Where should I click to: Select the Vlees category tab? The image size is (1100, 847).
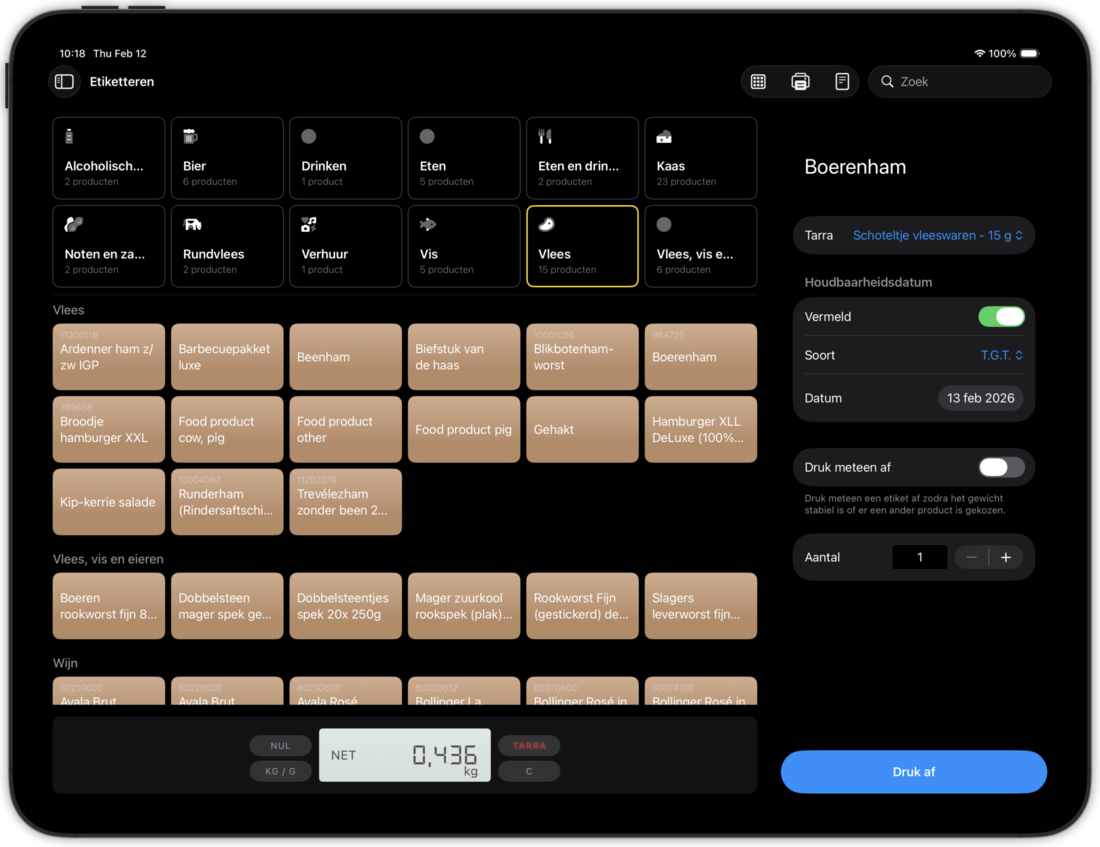[582, 246]
